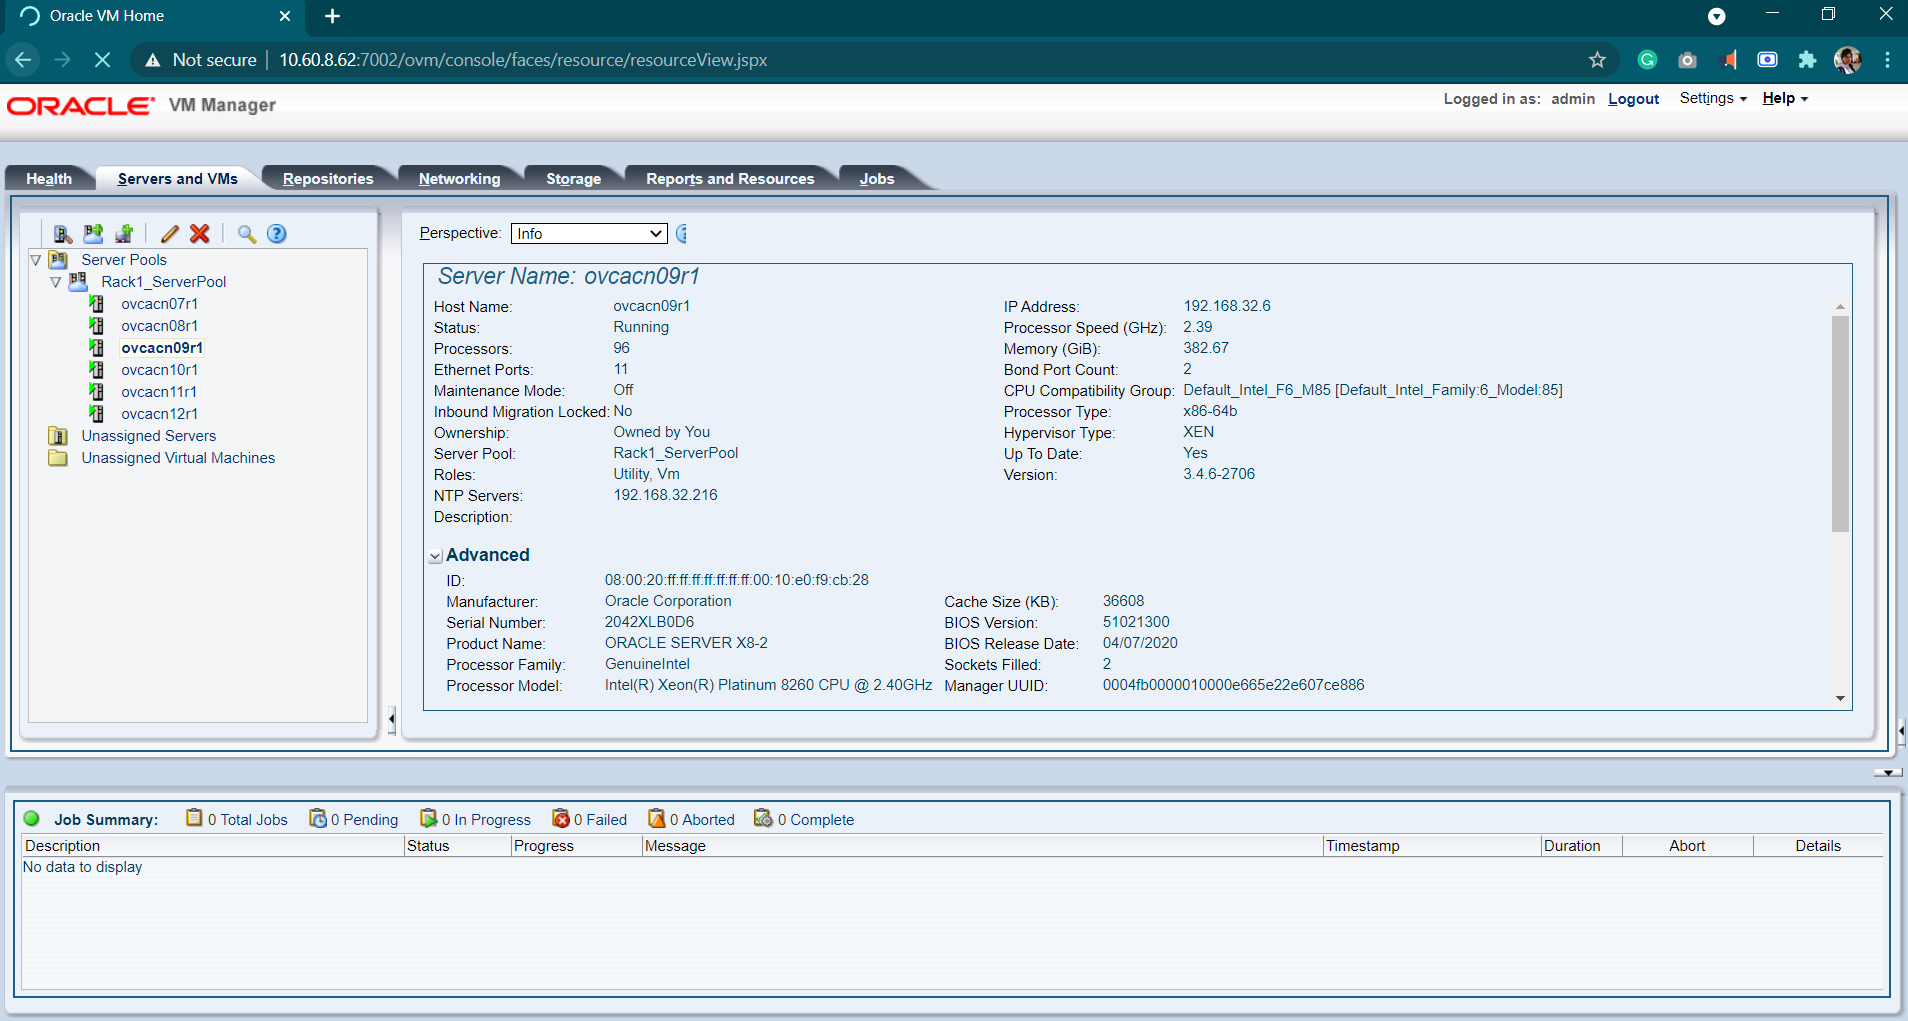Bookmark this page with the star icon
The width and height of the screenshot is (1908, 1021).
point(1597,60)
